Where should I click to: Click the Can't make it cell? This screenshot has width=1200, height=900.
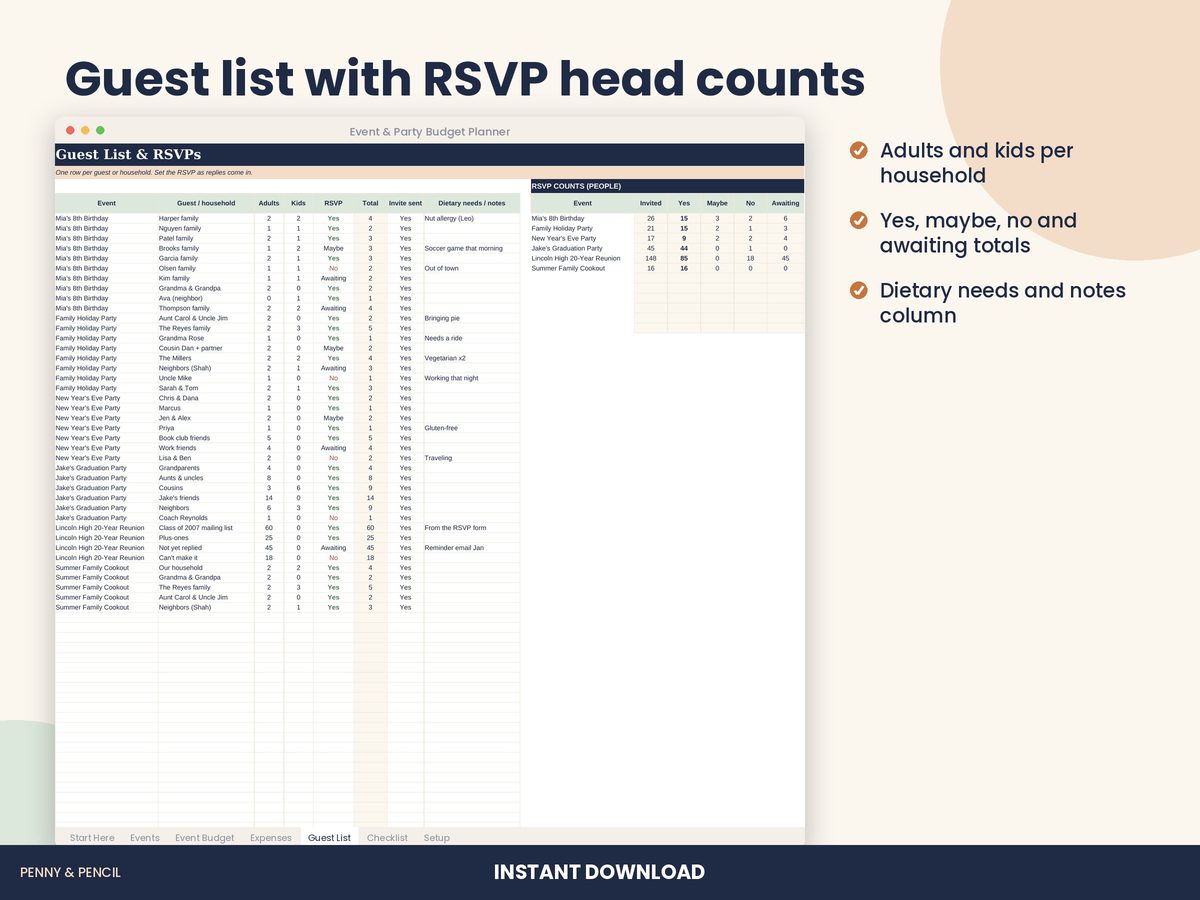point(206,558)
